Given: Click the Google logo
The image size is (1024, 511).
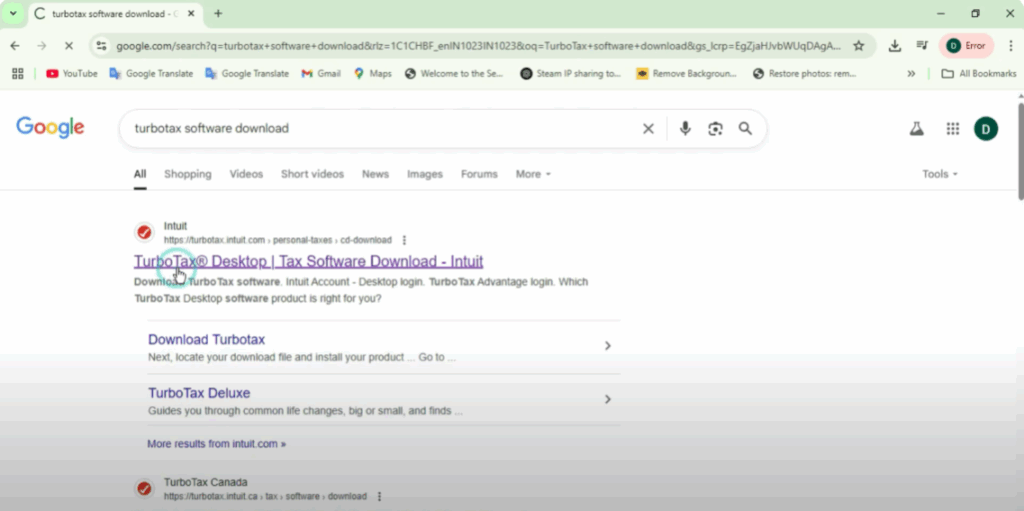Looking at the screenshot, I should [50, 128].
